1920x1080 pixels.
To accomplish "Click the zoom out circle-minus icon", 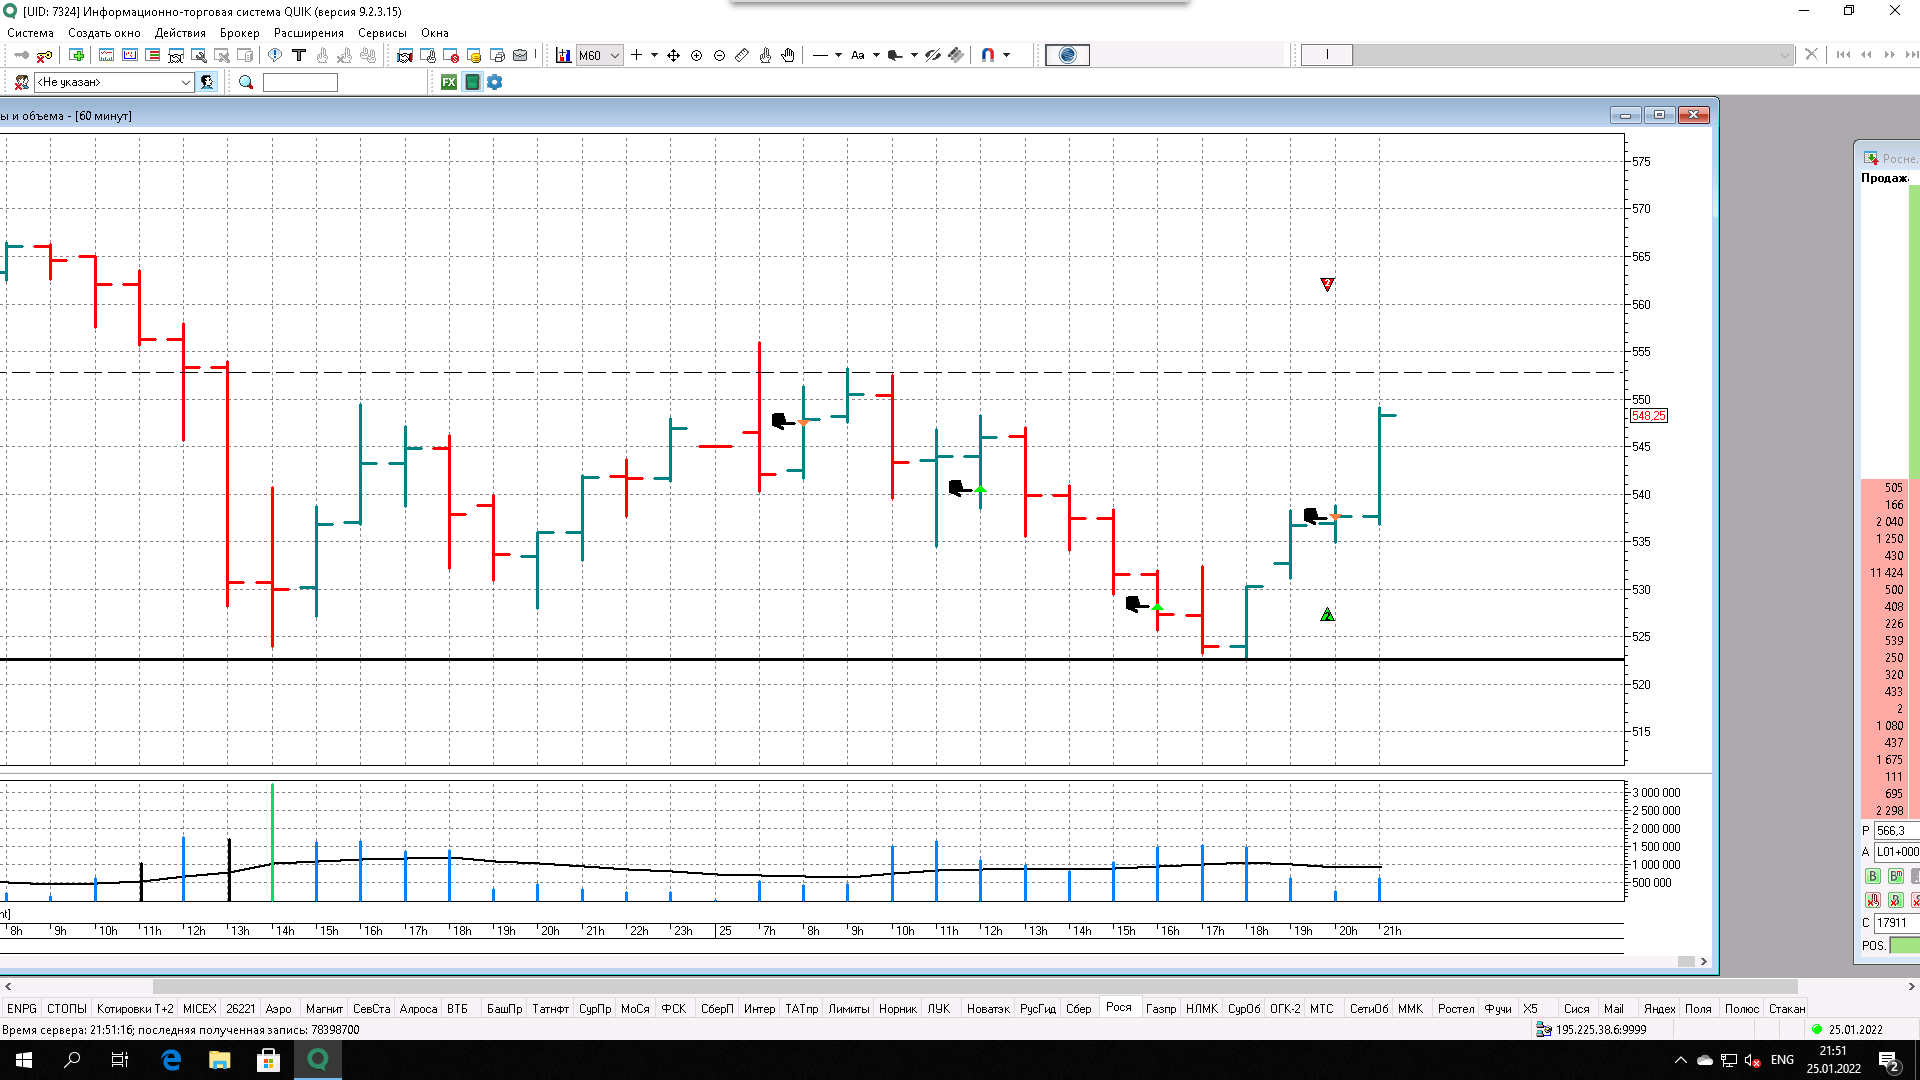I will pyautogui.click(x=720, y=56).
